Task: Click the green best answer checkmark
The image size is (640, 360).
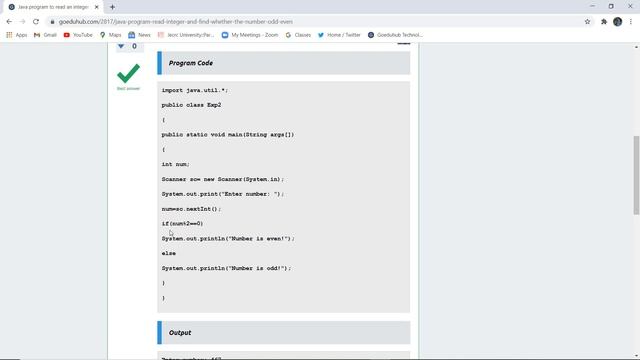Action: (128, 73)
